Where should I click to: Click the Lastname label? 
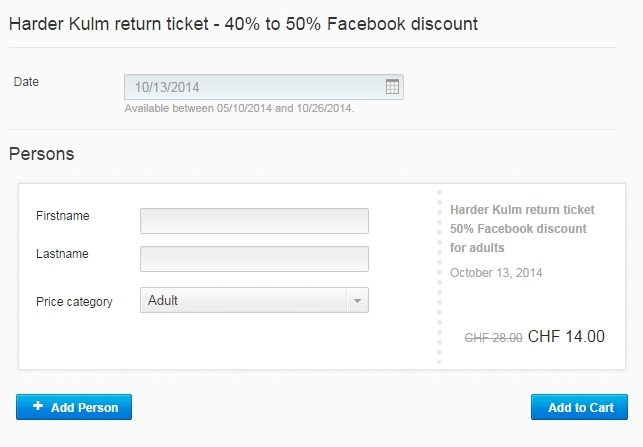point(62,254)
